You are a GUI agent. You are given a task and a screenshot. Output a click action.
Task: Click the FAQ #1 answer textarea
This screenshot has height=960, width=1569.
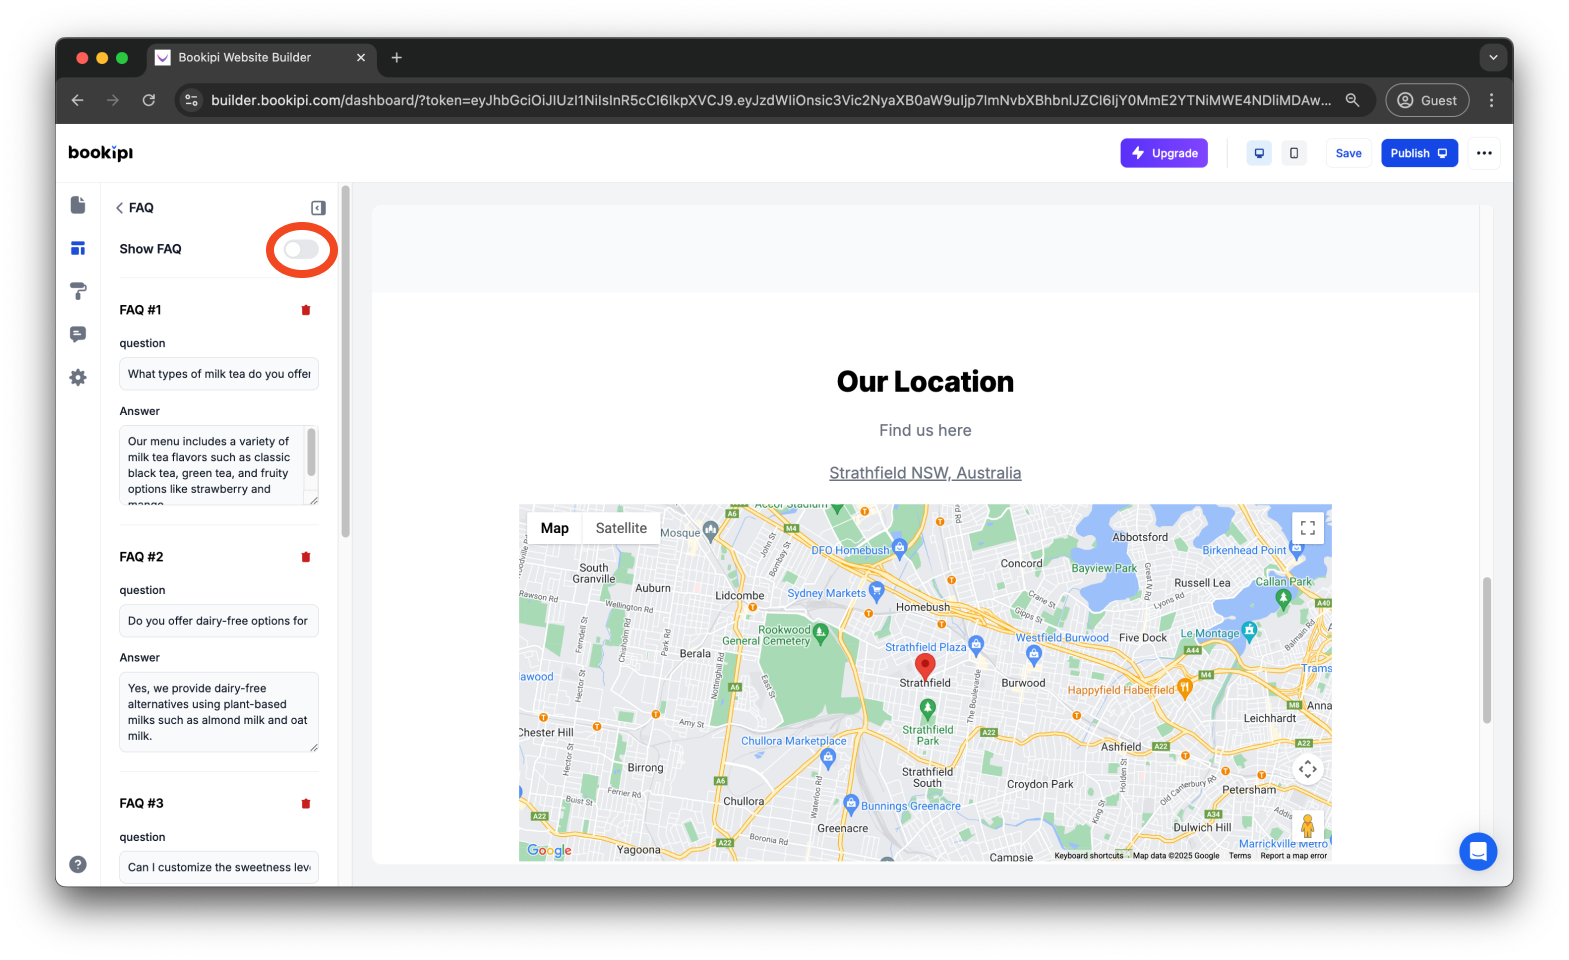click(219, 465)
